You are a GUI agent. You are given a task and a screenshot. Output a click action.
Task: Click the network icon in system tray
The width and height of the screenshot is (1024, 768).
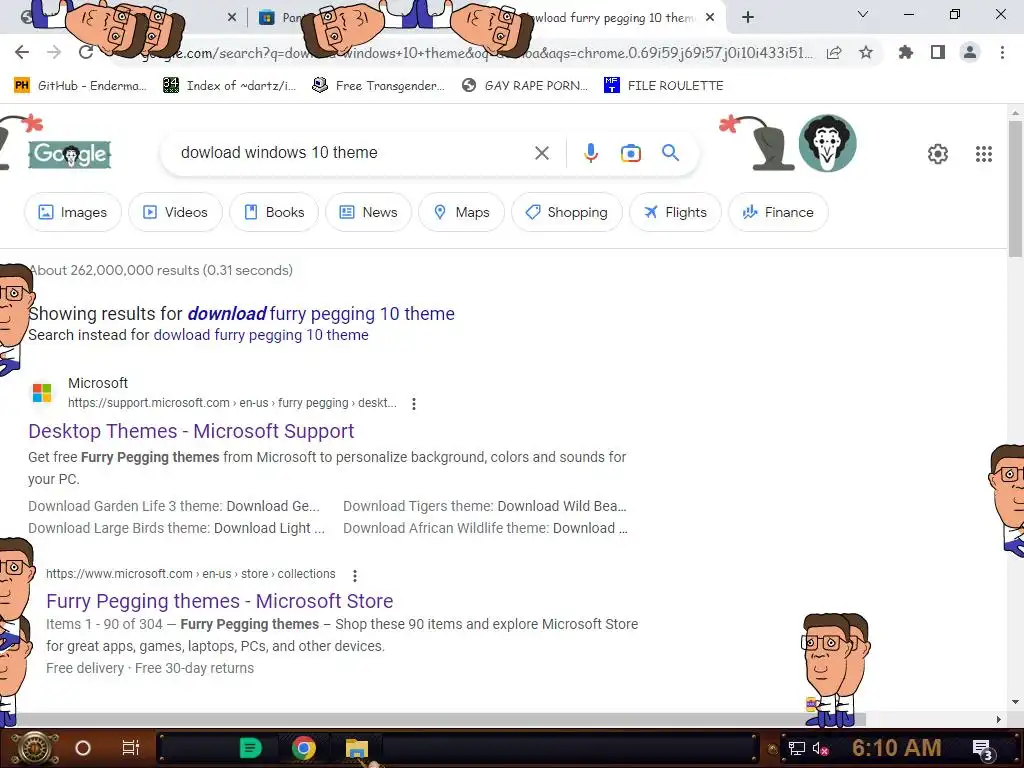pyautogui.click(x=796, y=748)
